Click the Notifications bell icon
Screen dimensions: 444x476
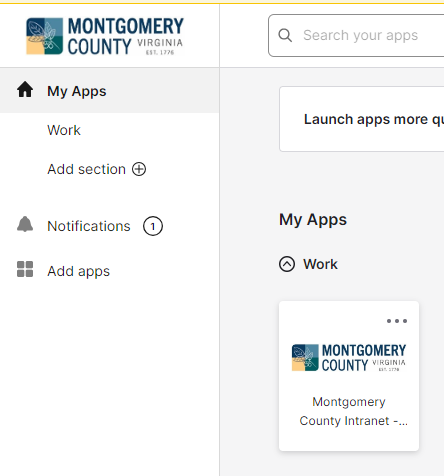point(25,224)
